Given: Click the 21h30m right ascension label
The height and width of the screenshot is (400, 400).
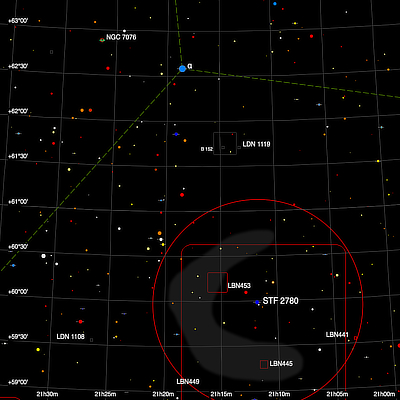Looking at the screenshot, I should coord(47,394).
